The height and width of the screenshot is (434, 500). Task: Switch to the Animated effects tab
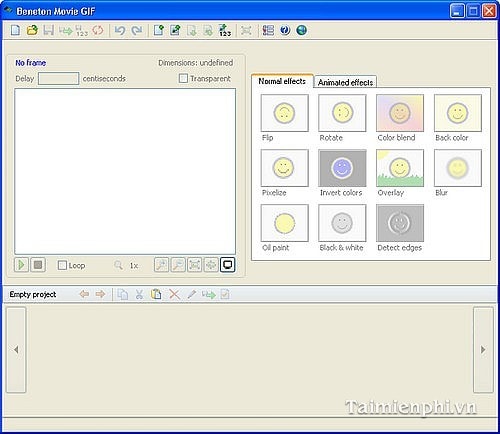(345, 82)
